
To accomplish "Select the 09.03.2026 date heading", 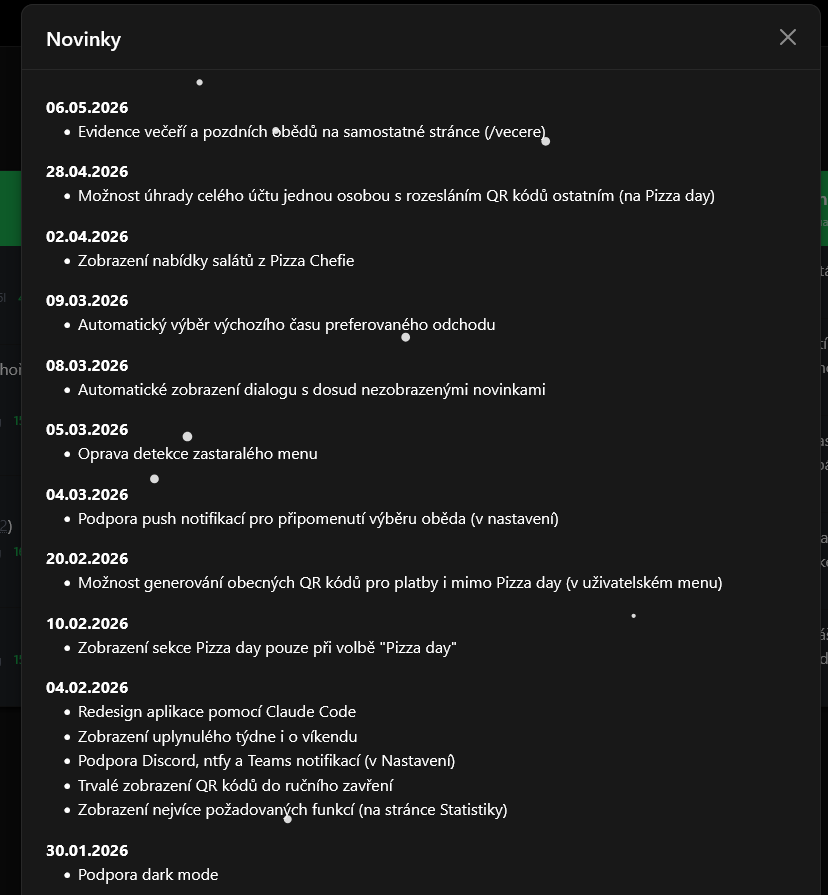I will (x=87, y=300).
